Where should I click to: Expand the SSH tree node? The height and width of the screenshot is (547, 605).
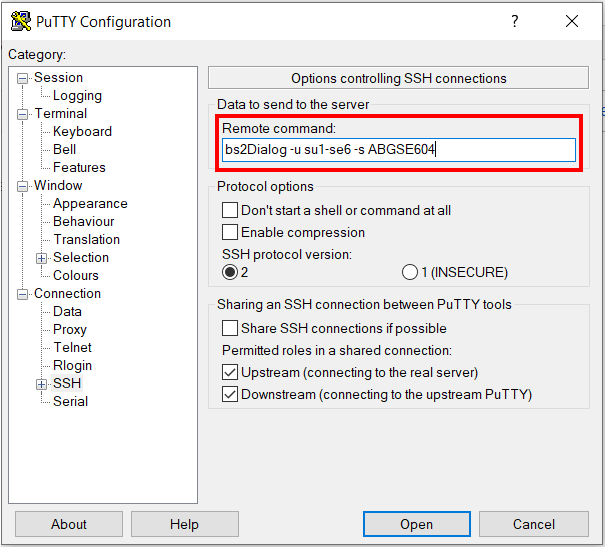[42, 384]
